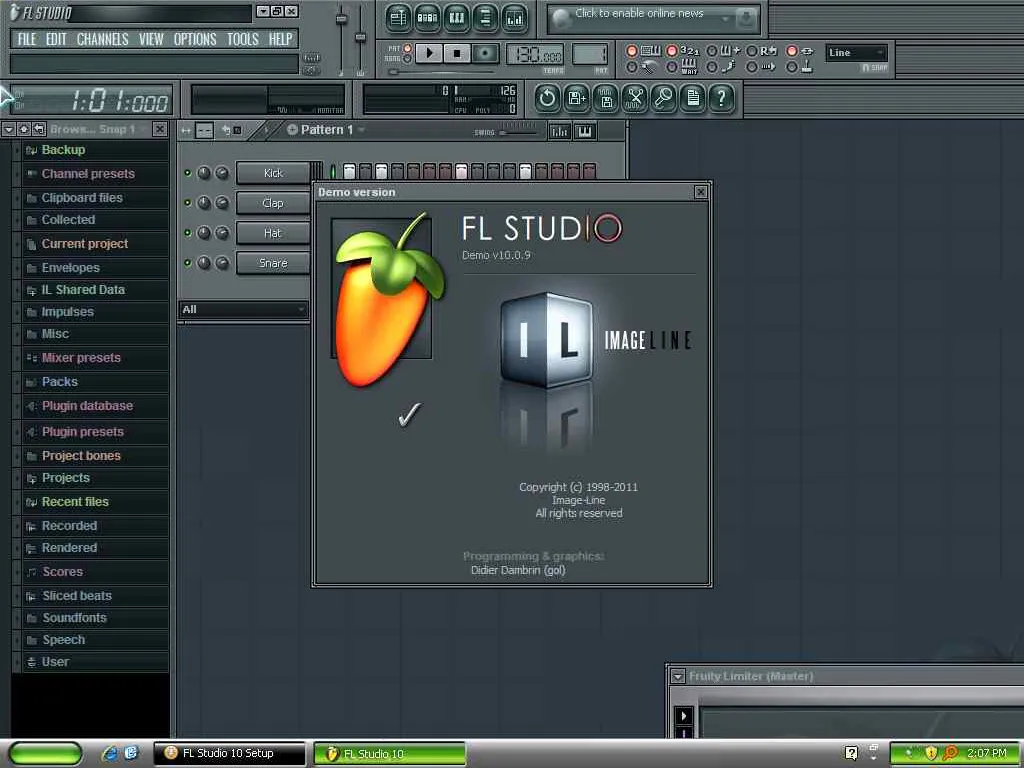This screenshot has width=1024, height=768.
Task: Toggle wait for input light
Action: (x=671, y=67)
